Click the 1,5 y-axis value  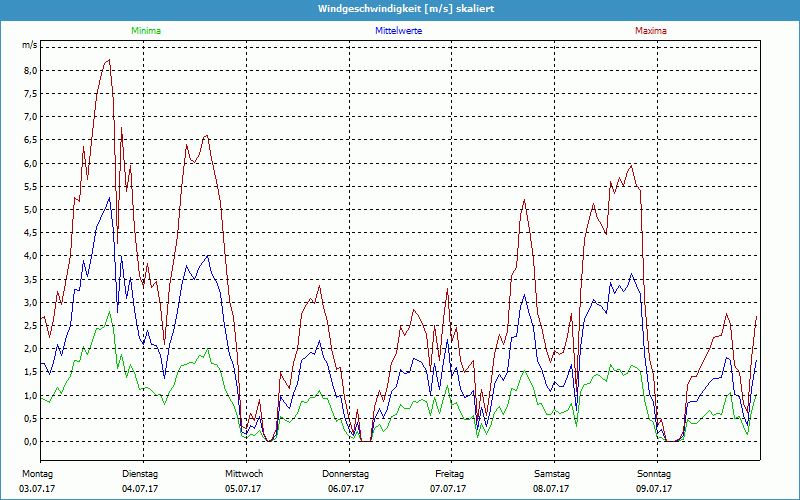pyautogui.click(x=31, y=372)
